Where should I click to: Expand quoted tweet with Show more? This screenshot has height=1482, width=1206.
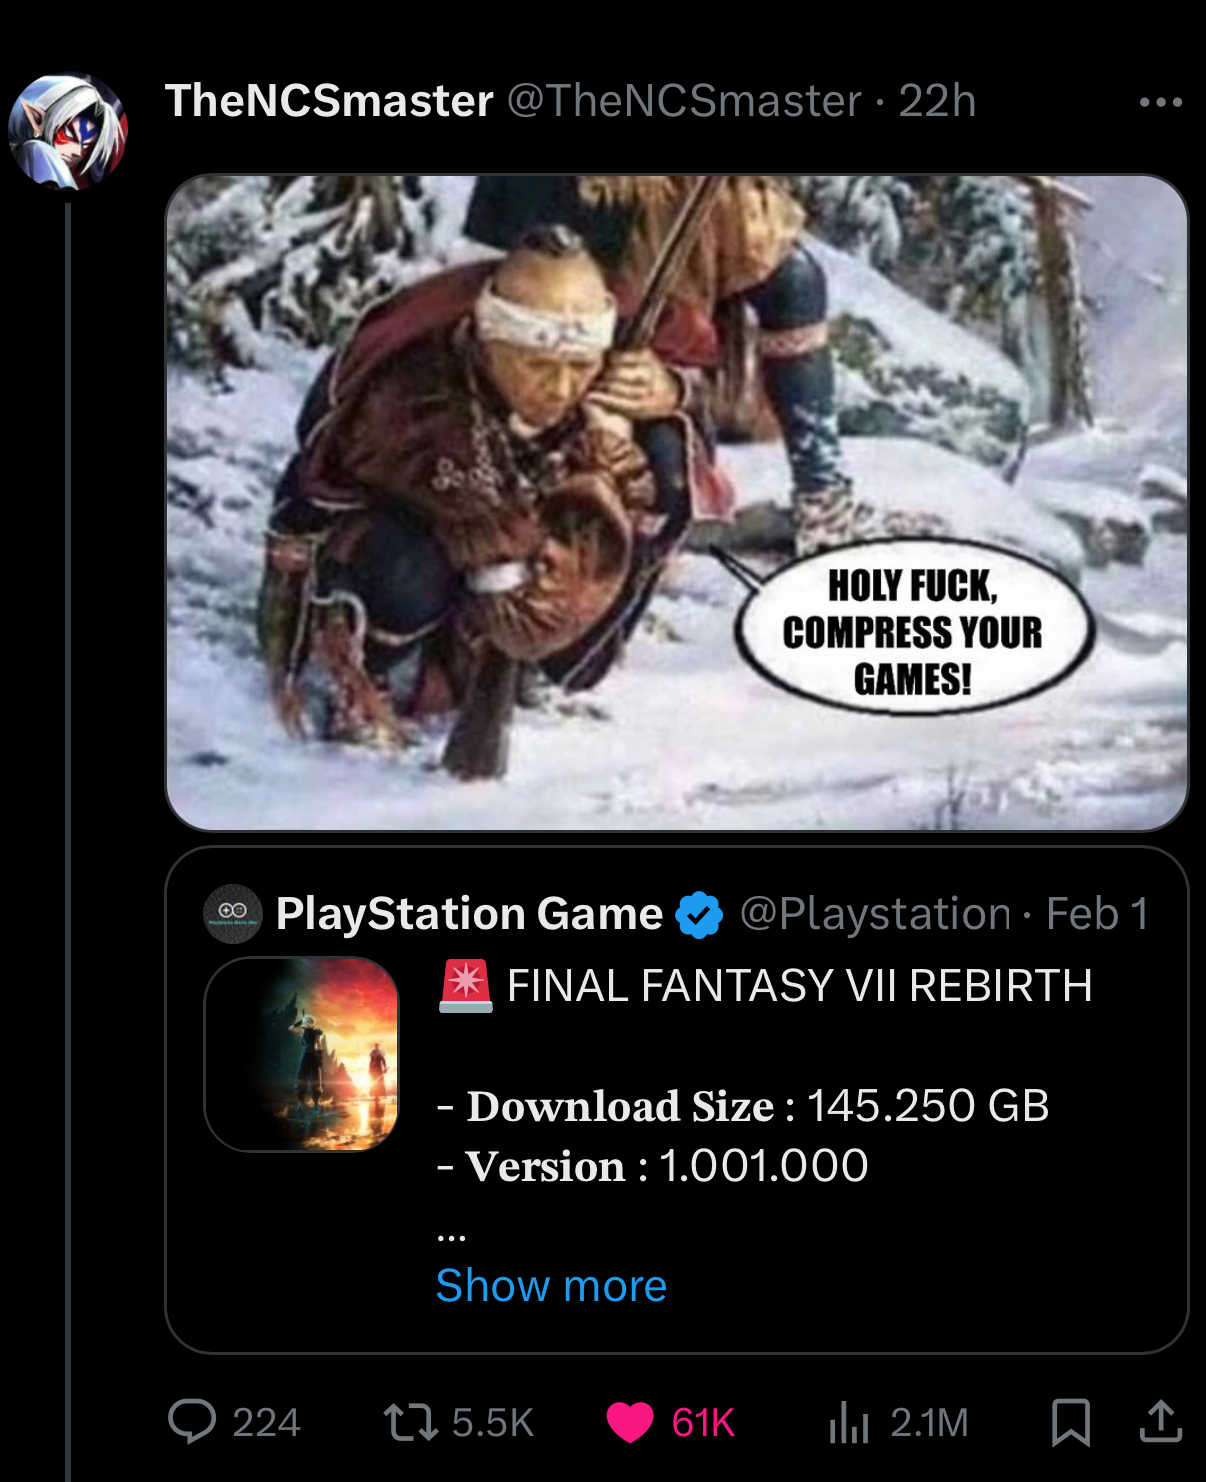click(x=551, y=1286)
